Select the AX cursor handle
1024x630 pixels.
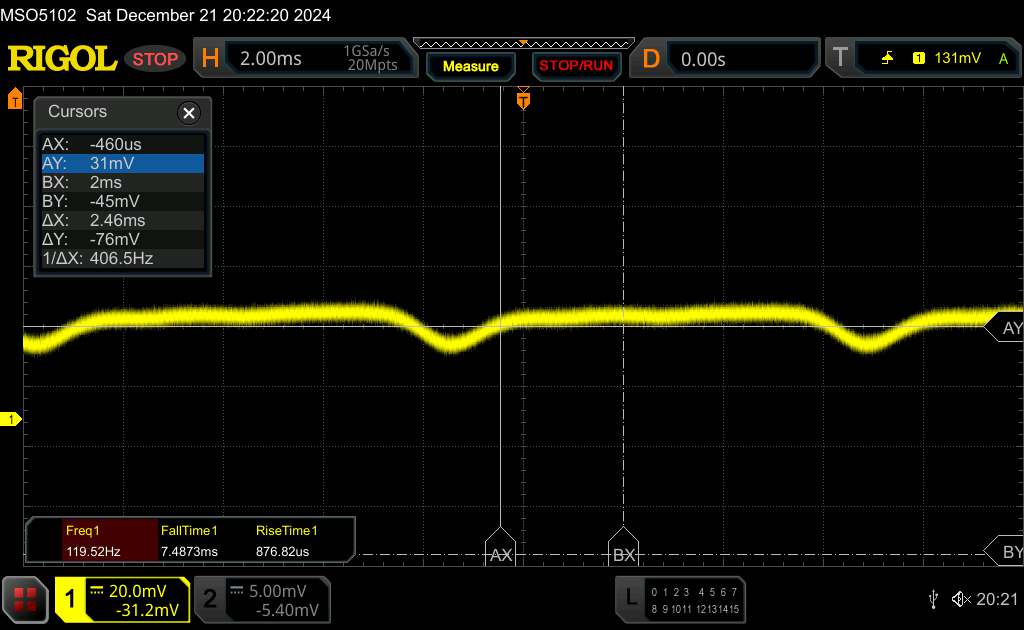pos(500,546)
